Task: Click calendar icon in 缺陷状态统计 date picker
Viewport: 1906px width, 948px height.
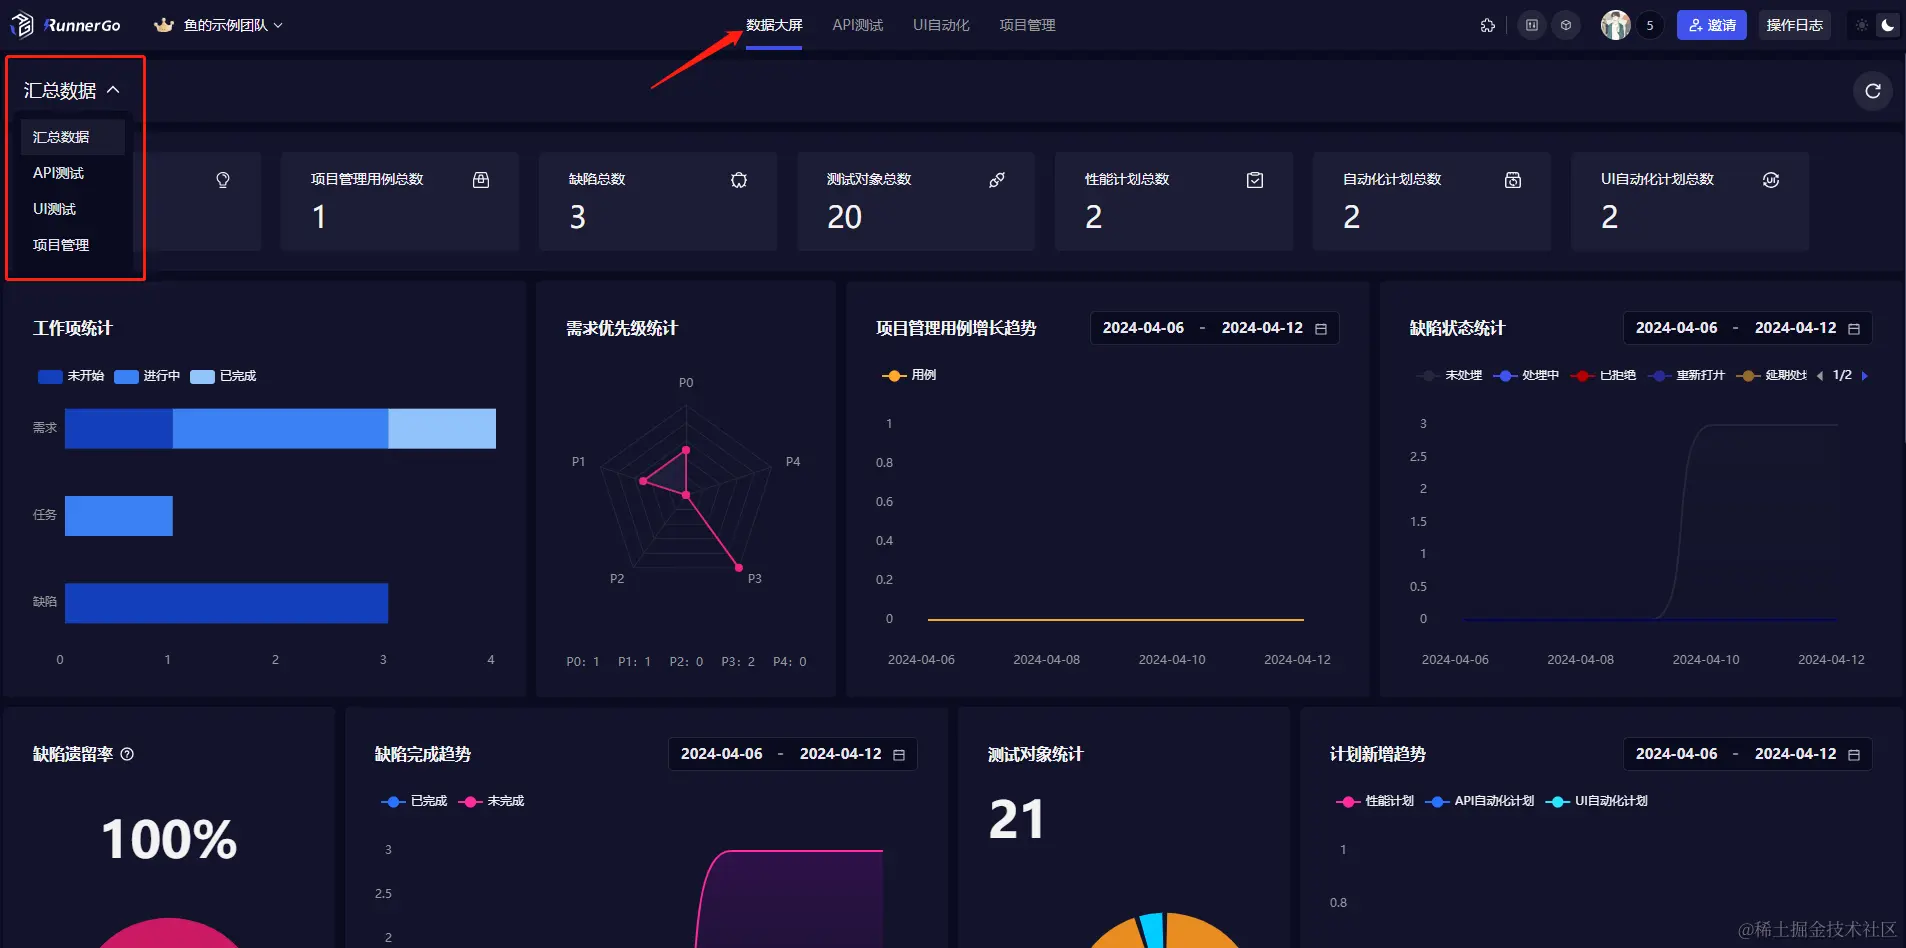Action: point(1854,329)
